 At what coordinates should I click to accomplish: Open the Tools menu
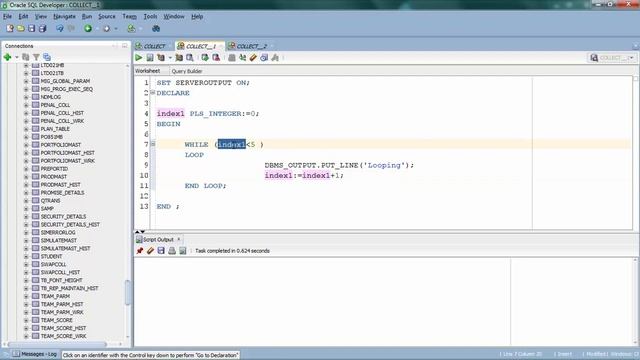150,16
